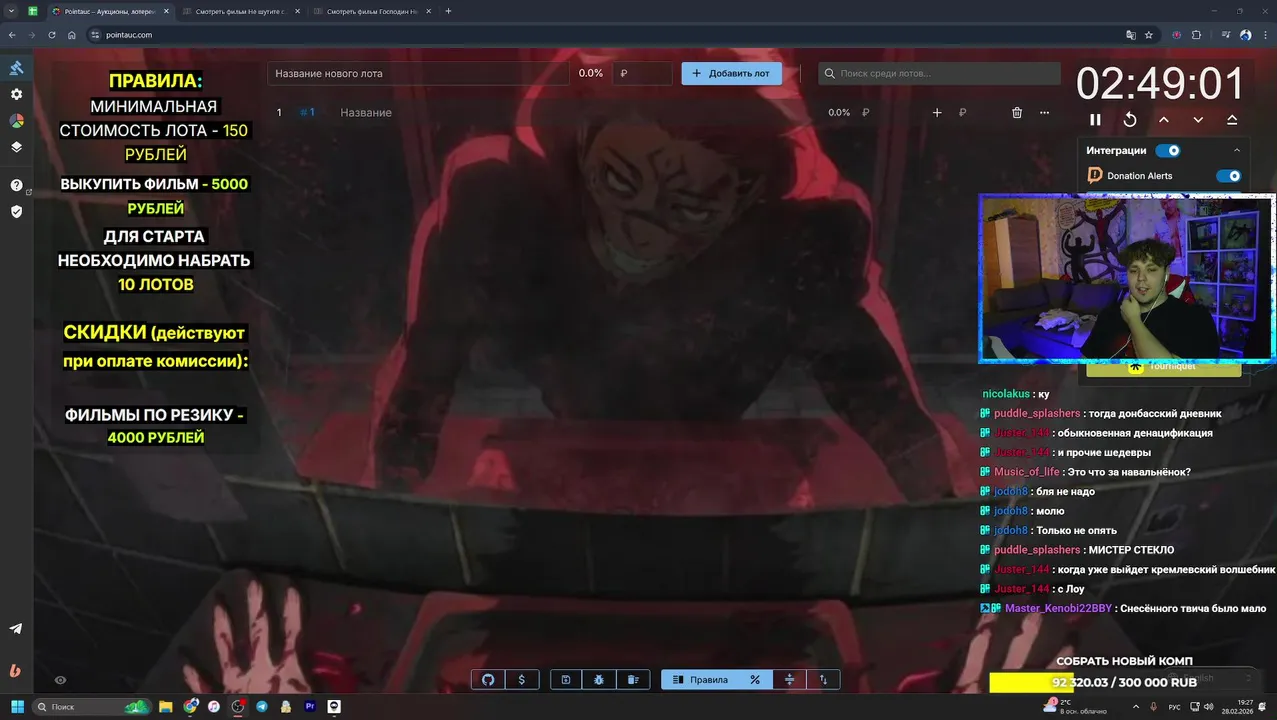Add amount to lot 1 with plus icon
This screenshot has width=1277, height=720.
(x=937, y=113)
